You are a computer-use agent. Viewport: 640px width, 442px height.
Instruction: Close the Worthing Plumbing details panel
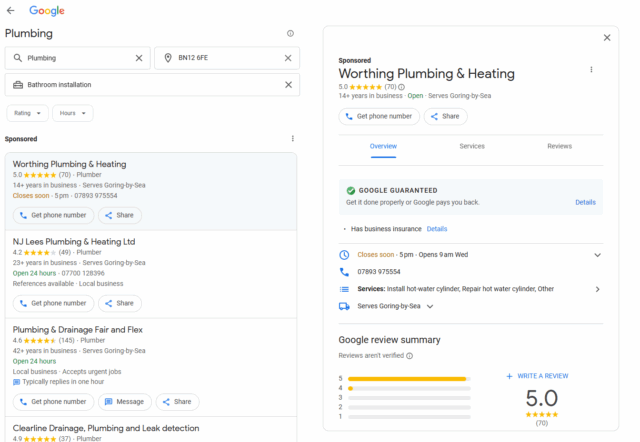pos(607,38)
